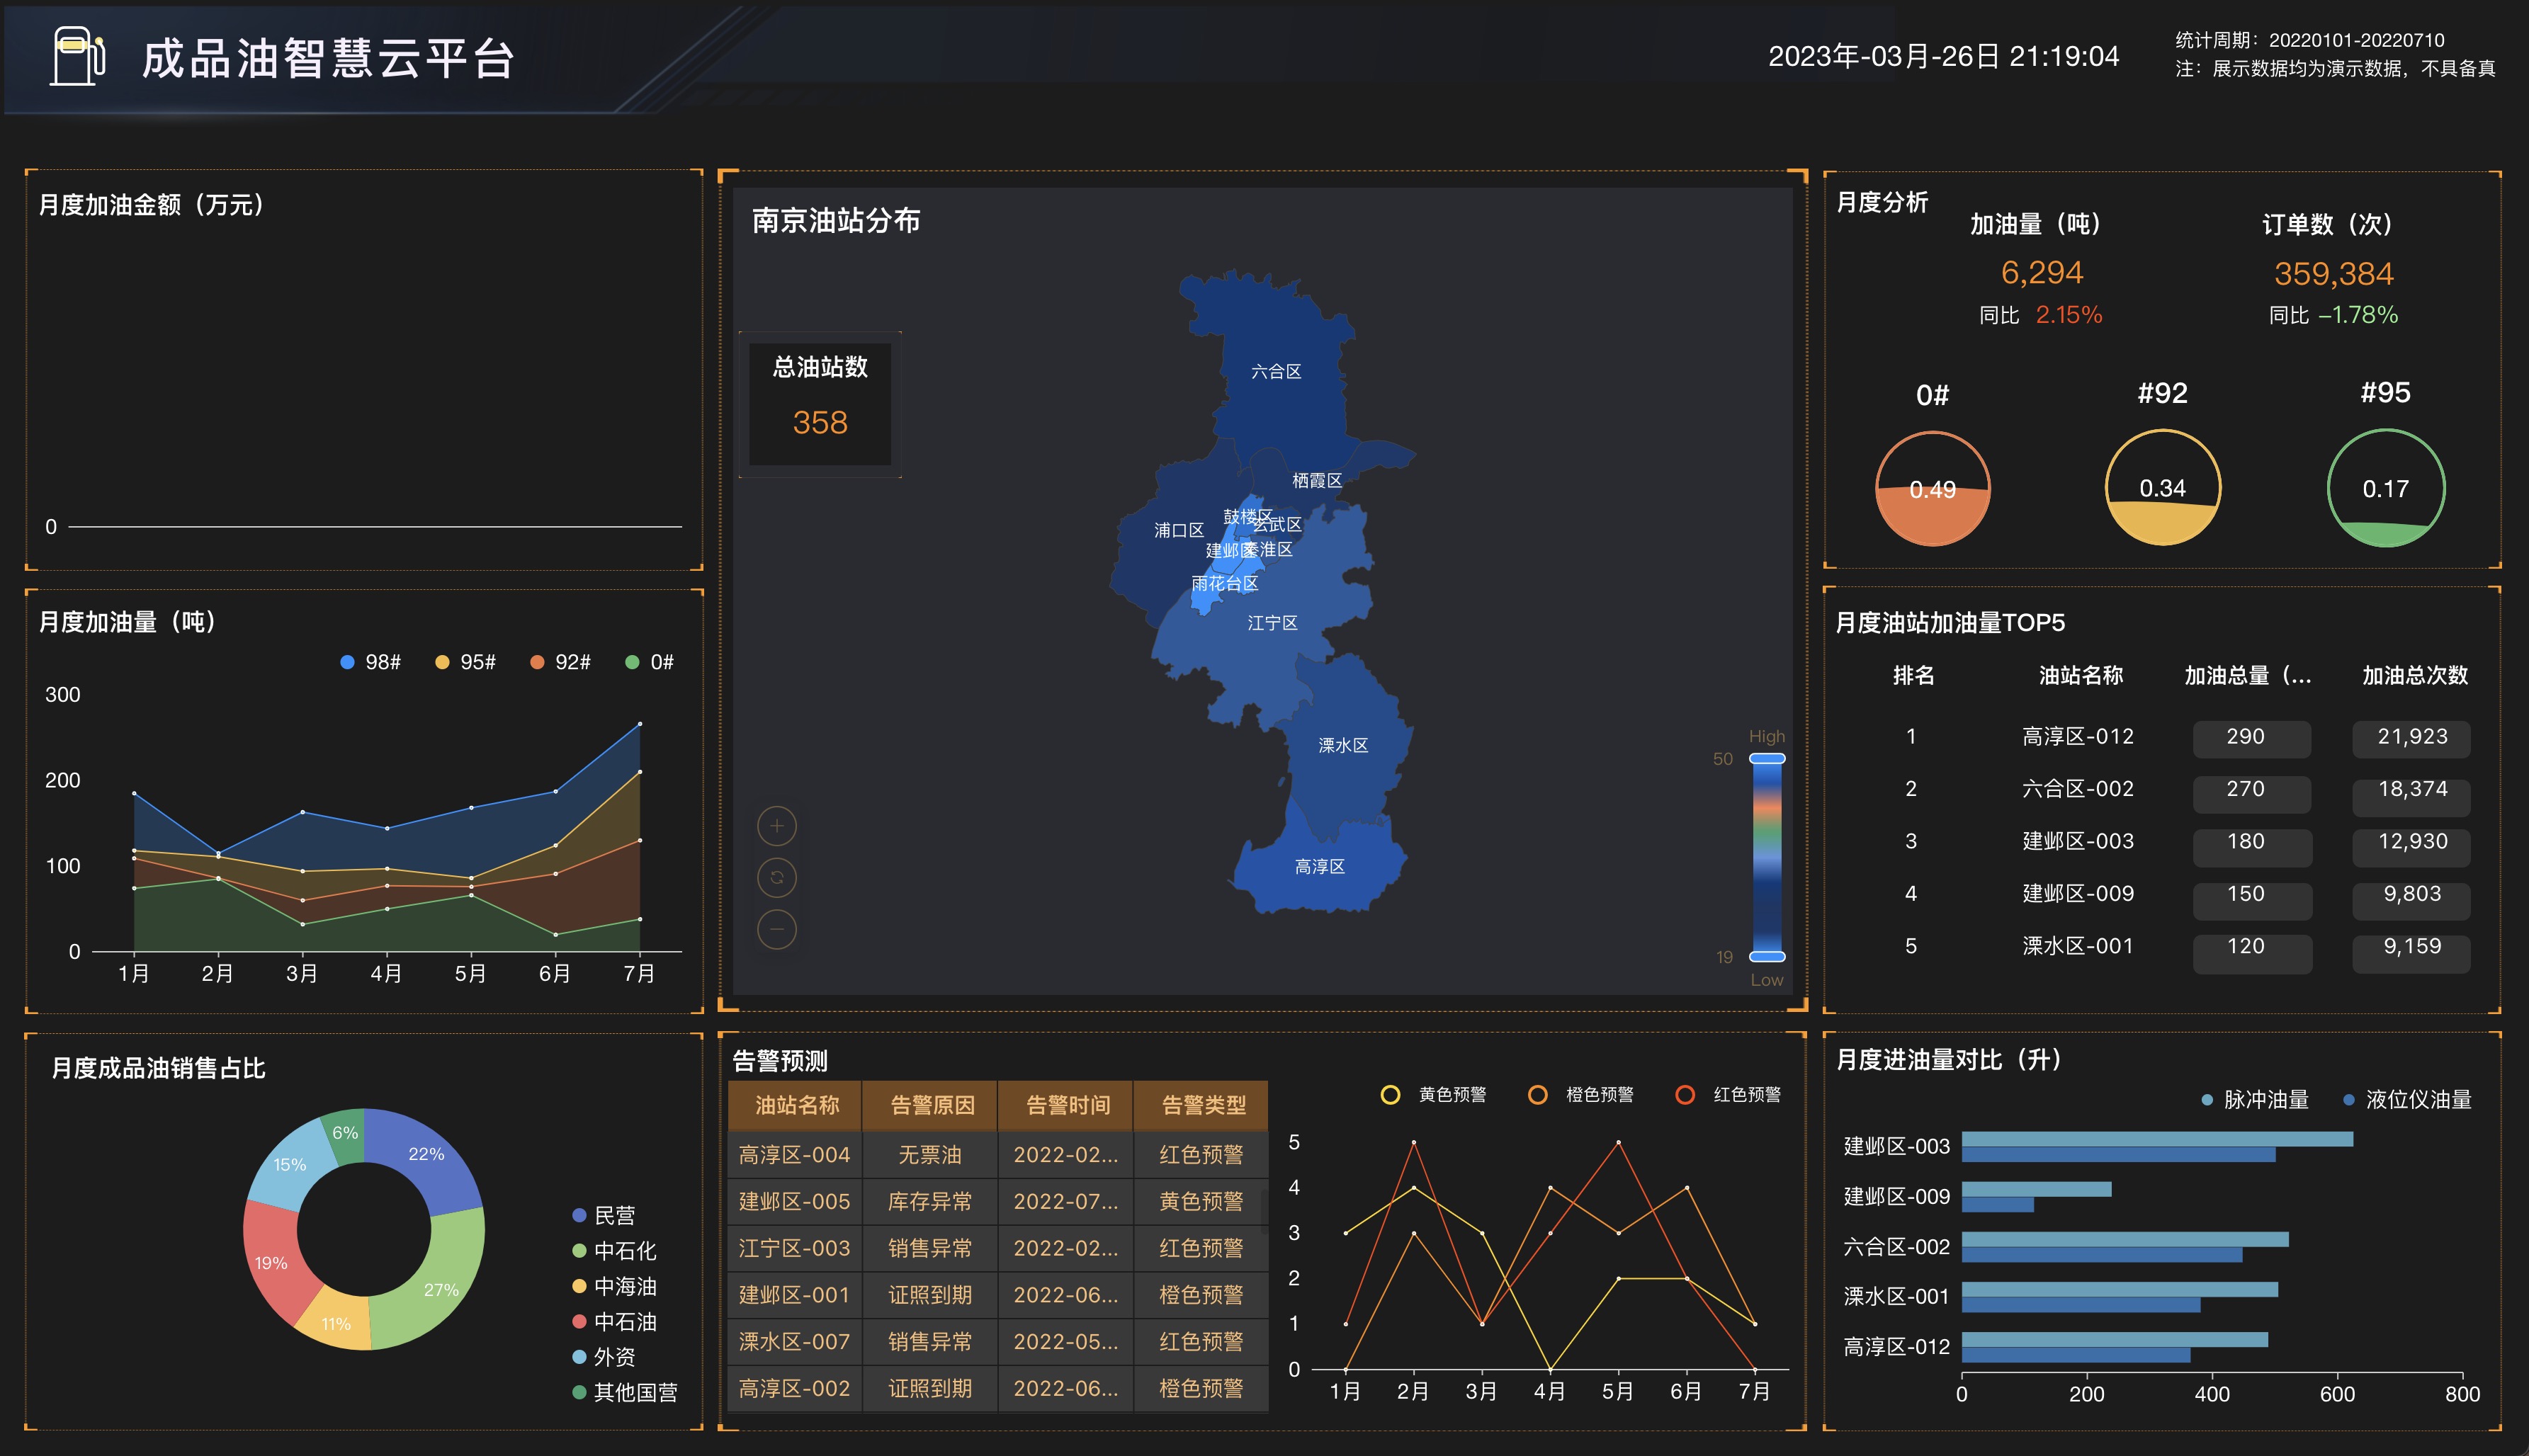The width and height of the screenshot is (2529, 1456).
Task: Select alert row 建邺区-001
Action: tap(998, 1295)
